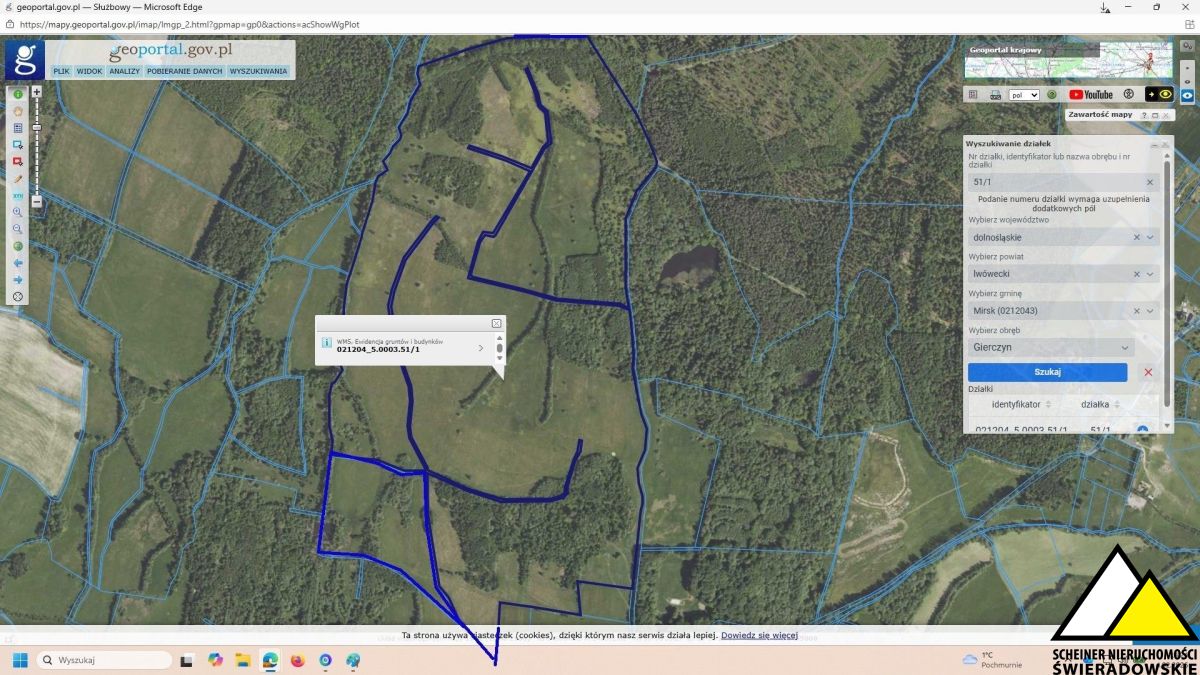Click the blue Szukaj button

click(1047, 372)
